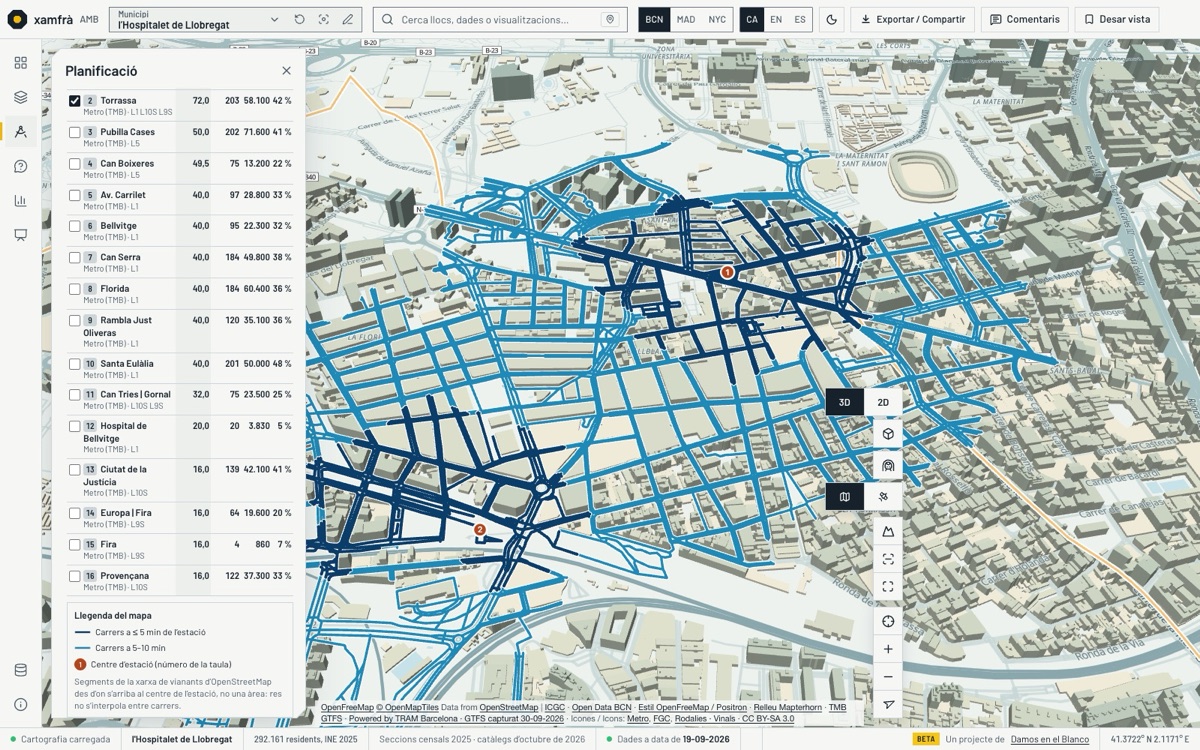The image size is (1200, 750).
Task: Click the location pin icon in search box
Action: 609,19
